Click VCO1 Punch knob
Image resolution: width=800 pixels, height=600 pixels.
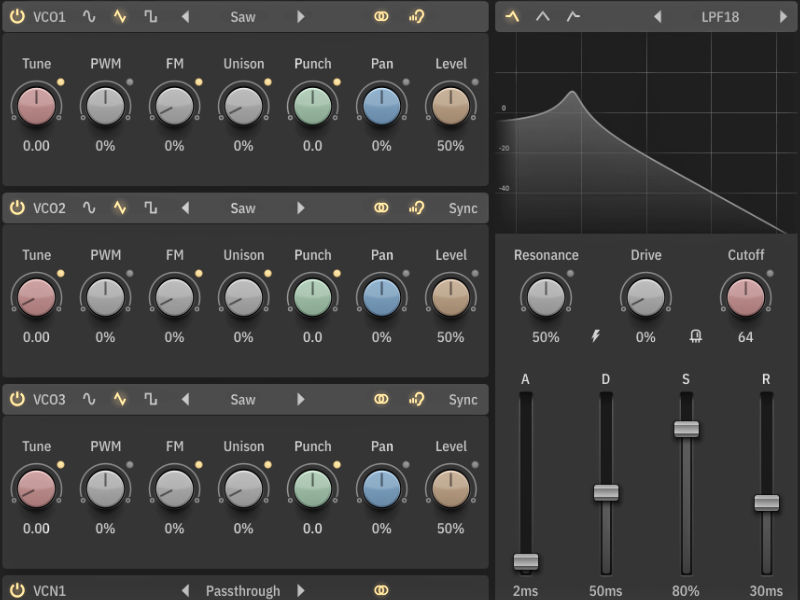click(x=312, y=106)
